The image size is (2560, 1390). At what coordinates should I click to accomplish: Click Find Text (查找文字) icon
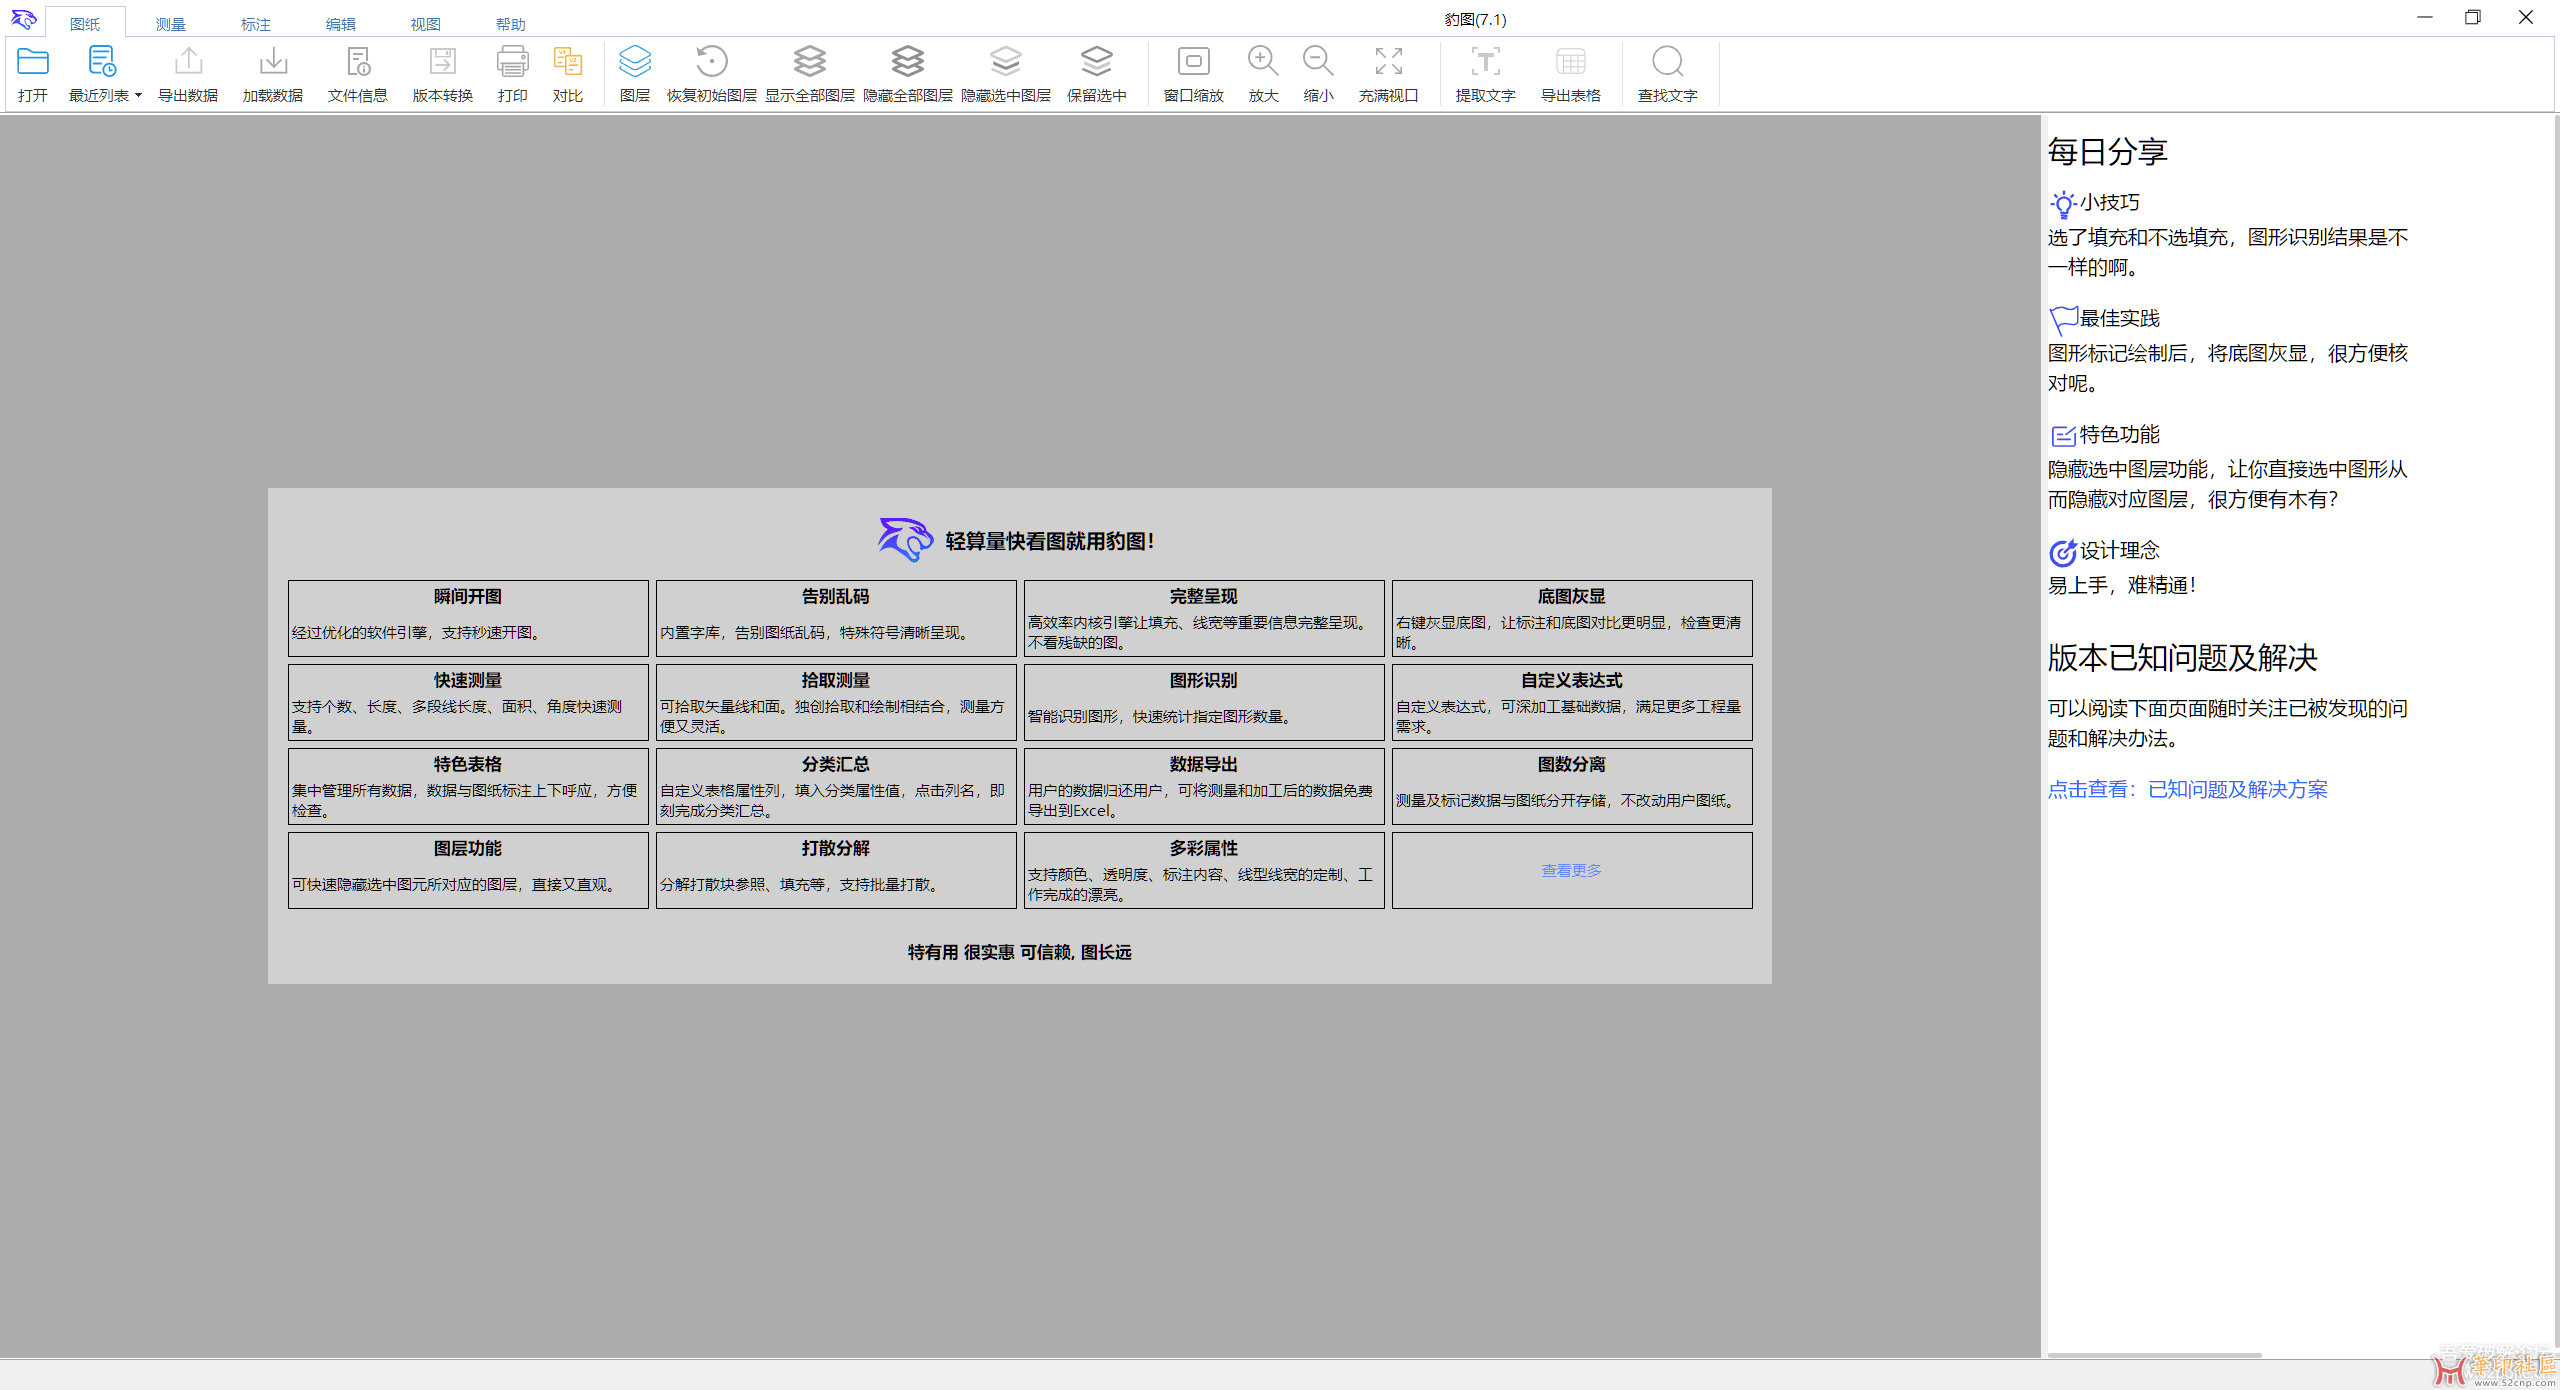pyautogui.click(x=1667, y=62)
